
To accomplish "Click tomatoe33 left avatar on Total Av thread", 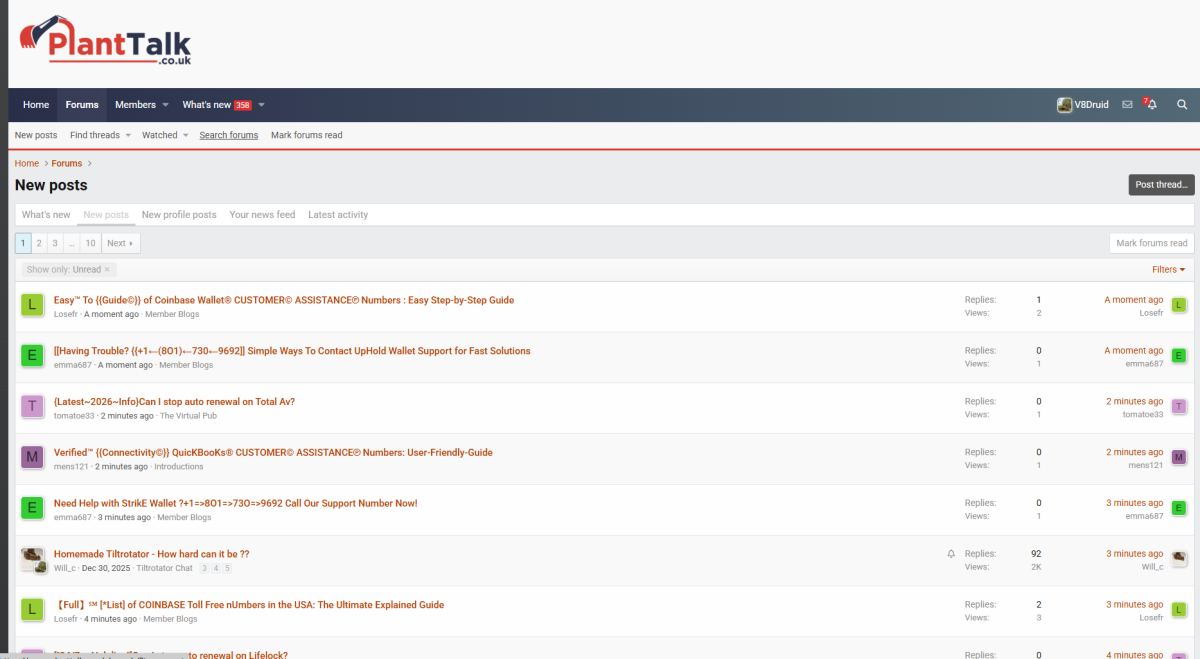I will point(32,407).
